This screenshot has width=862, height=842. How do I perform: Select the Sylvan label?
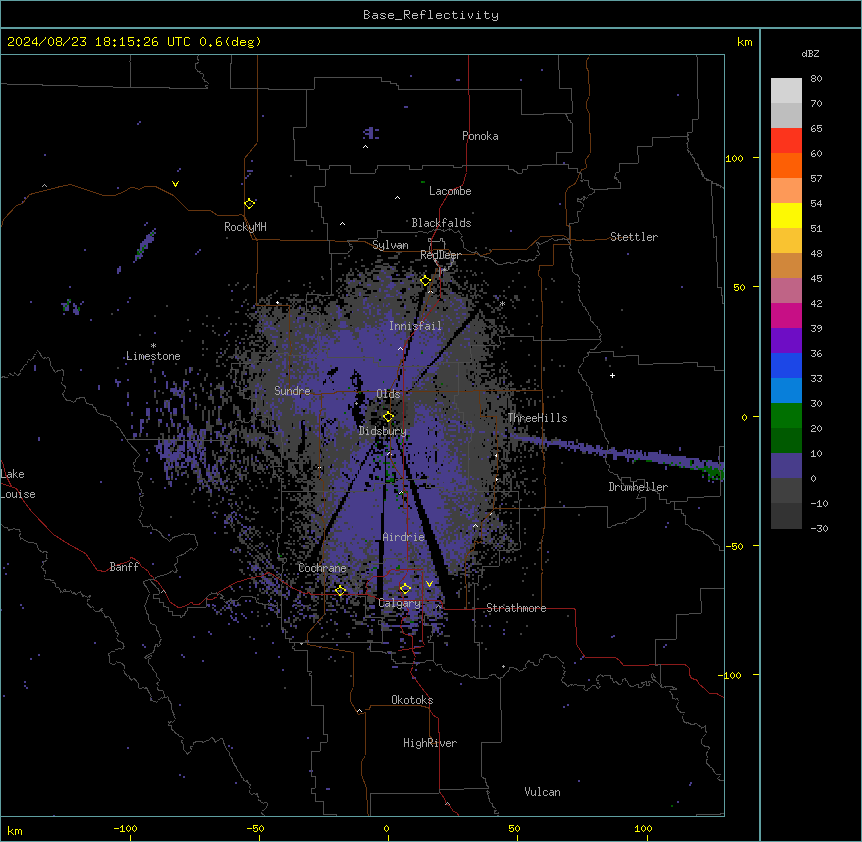pyautogui.click(x=390, y=245)
